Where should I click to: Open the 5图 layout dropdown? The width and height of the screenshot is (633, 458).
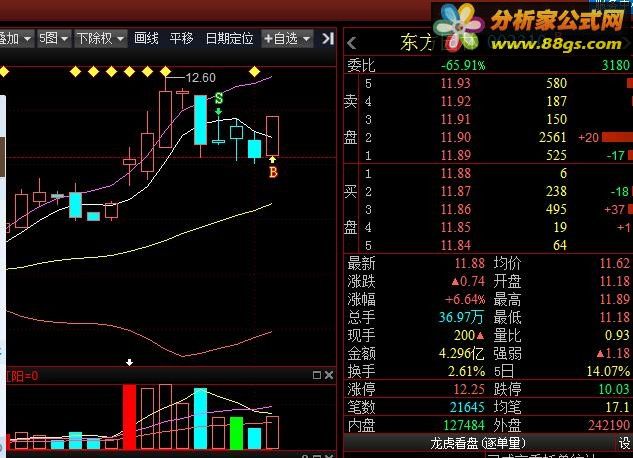click(54, 39)
